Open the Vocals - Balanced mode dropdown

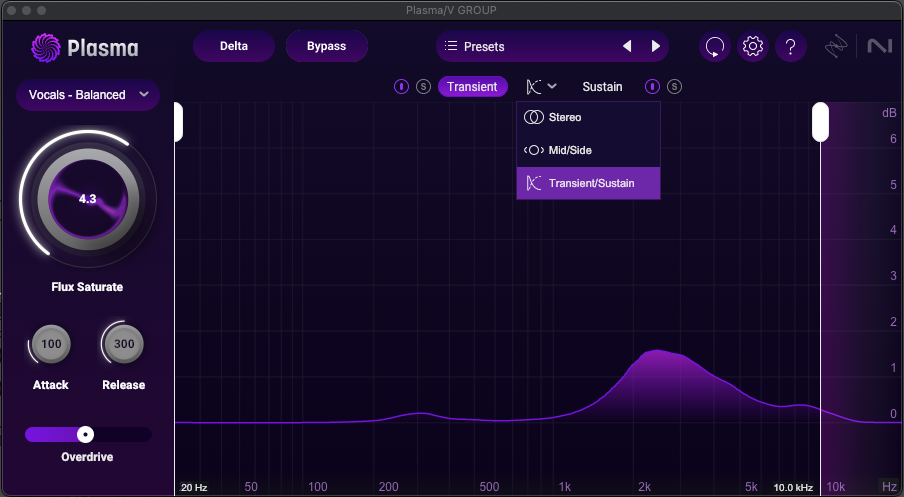pyautogui.click(x=88, y=95)
